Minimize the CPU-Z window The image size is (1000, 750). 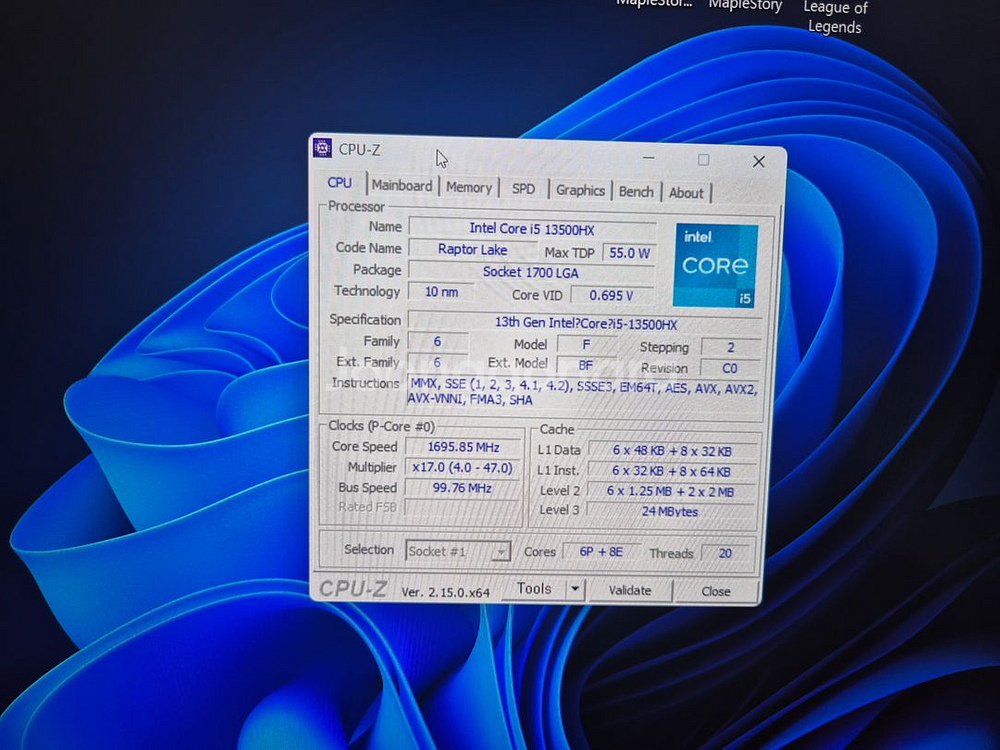(x=649, y=158)
